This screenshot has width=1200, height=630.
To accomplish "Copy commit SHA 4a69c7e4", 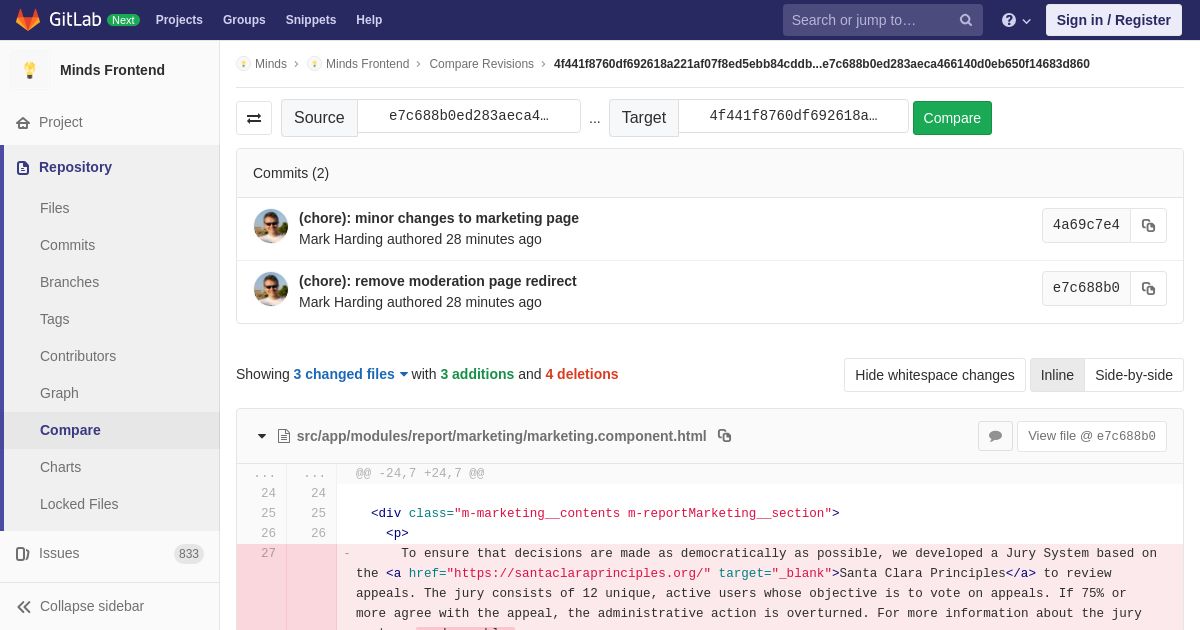I will [1148, 226].
